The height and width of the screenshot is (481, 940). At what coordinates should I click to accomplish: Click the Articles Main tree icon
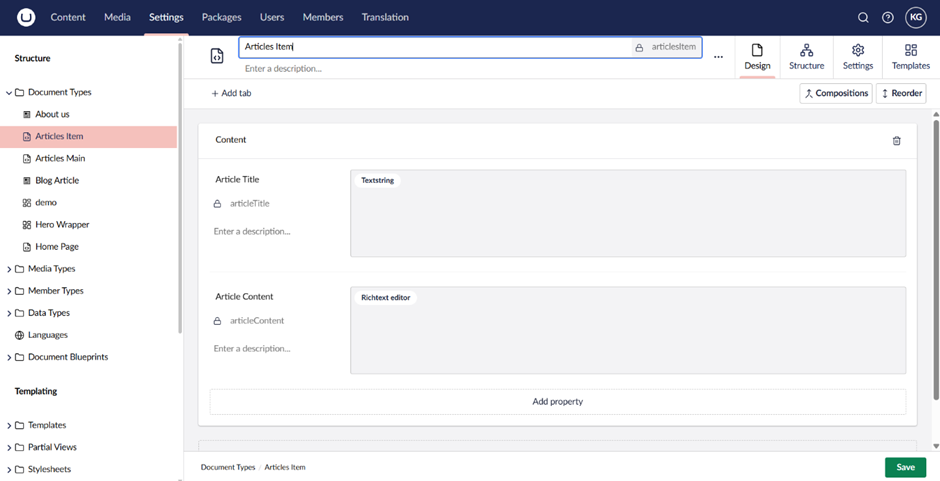click(x=26, y=159)
